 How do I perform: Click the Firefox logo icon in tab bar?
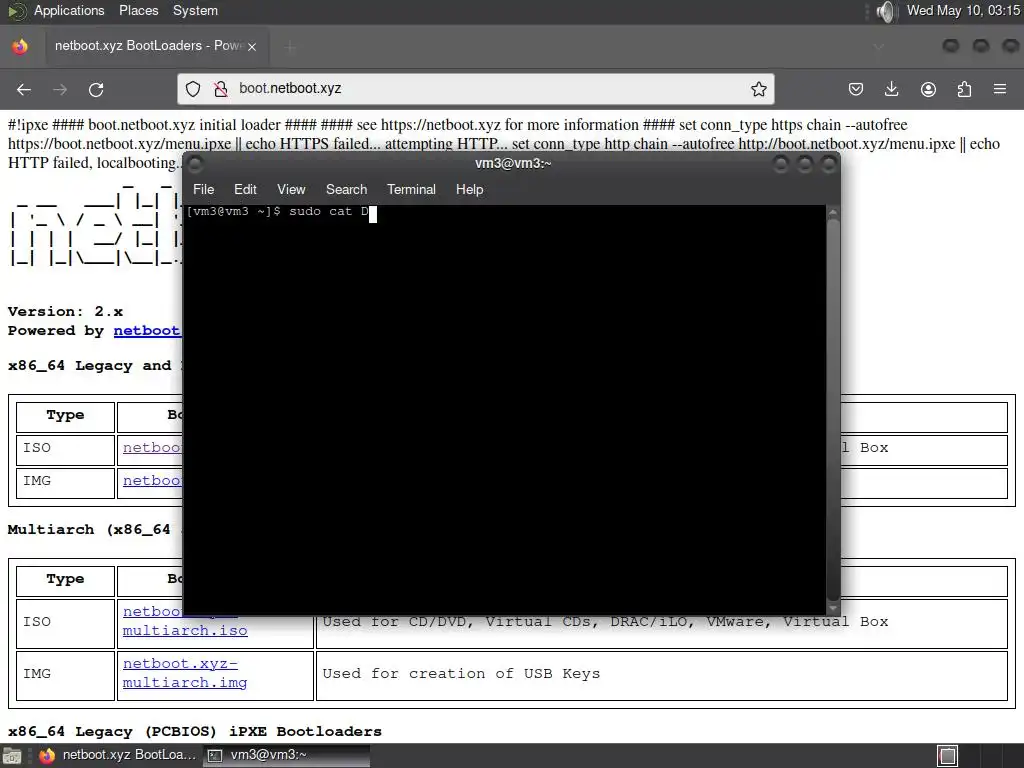[x=20, y=46]
